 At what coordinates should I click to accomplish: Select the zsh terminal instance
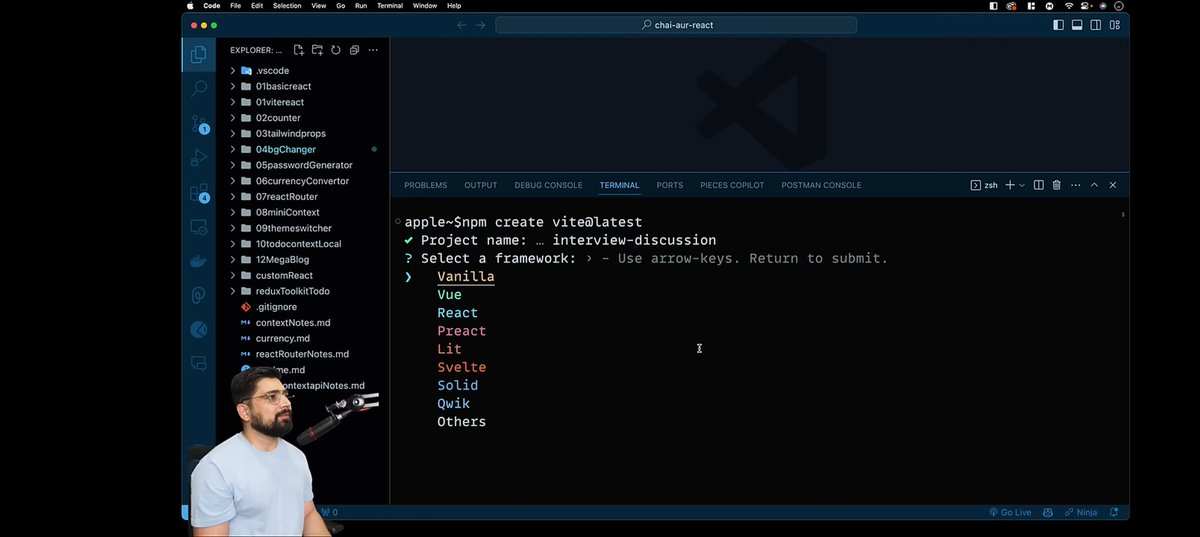coord(985,185)
